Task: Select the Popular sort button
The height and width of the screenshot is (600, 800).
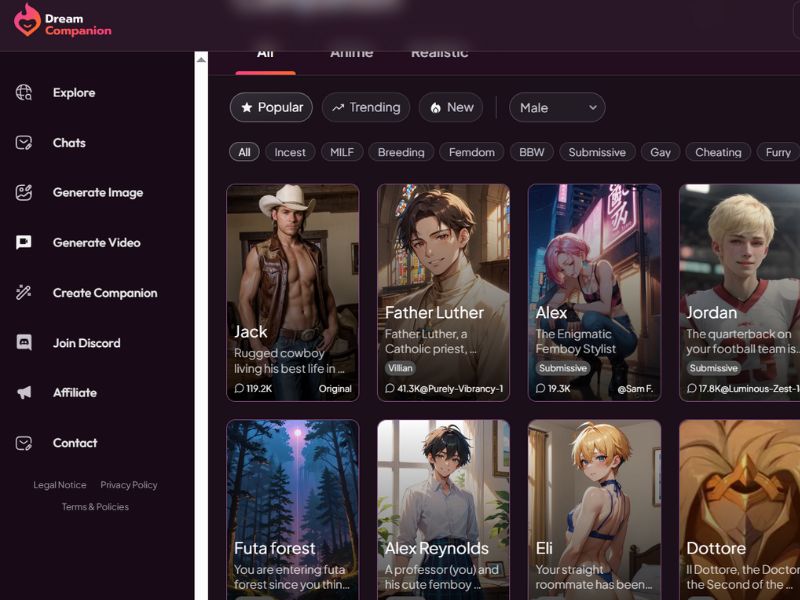Action: click(271, 107)
